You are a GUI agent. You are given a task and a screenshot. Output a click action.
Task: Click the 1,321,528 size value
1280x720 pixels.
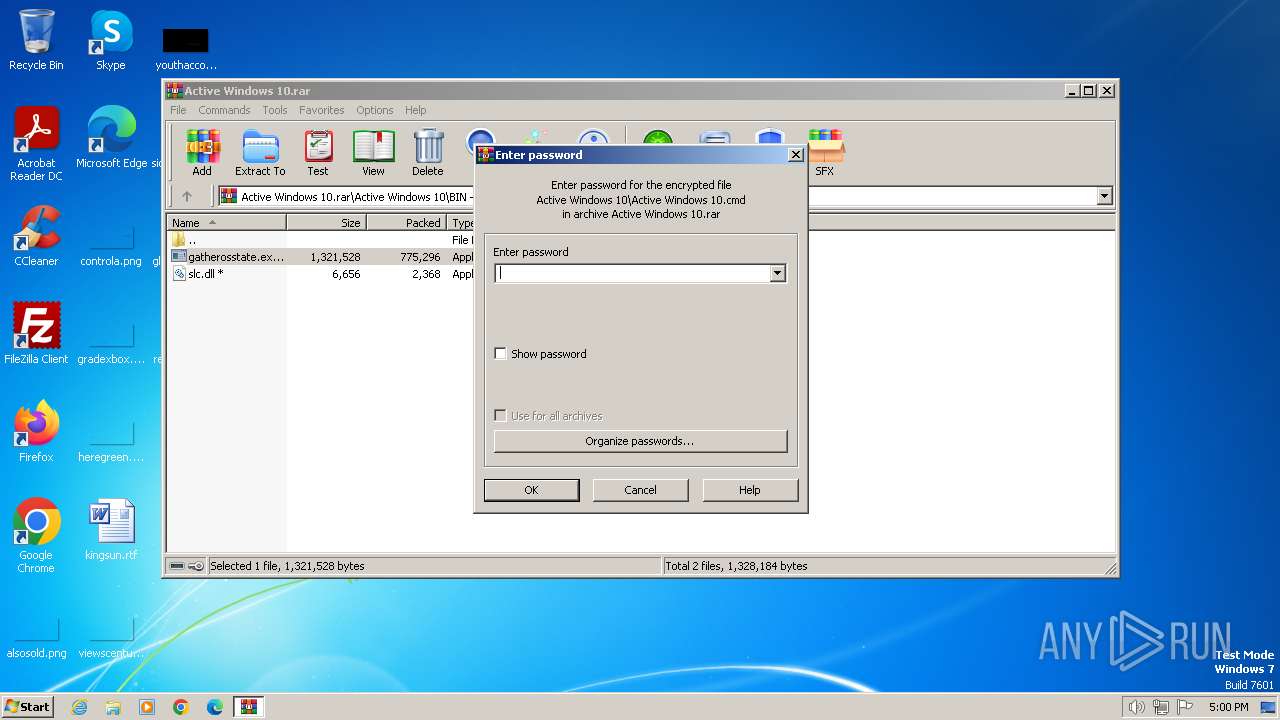(335, 257)
